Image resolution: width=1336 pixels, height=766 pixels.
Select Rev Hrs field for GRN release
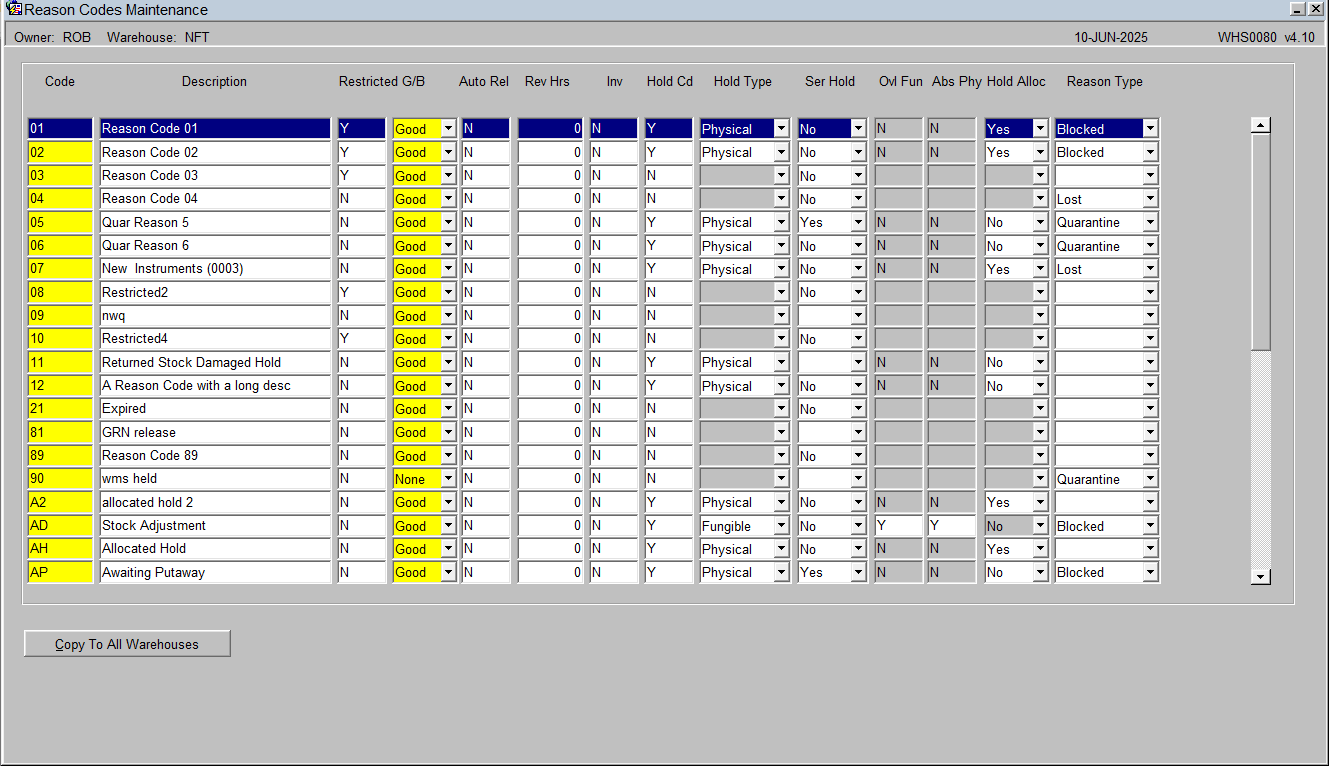(551, 432)
